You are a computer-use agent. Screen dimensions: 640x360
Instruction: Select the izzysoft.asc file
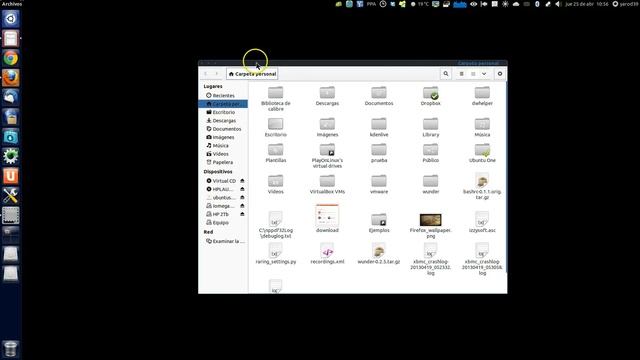pos(482,222)
